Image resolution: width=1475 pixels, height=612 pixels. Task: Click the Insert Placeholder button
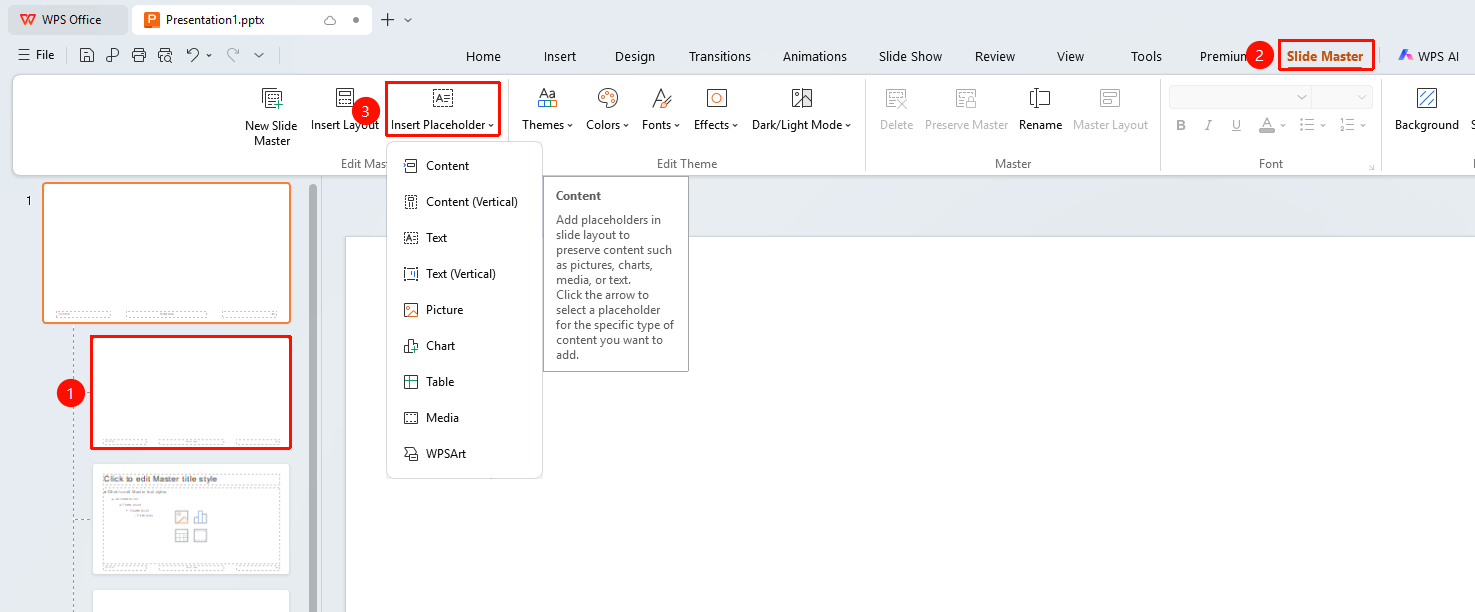point(443,110)
